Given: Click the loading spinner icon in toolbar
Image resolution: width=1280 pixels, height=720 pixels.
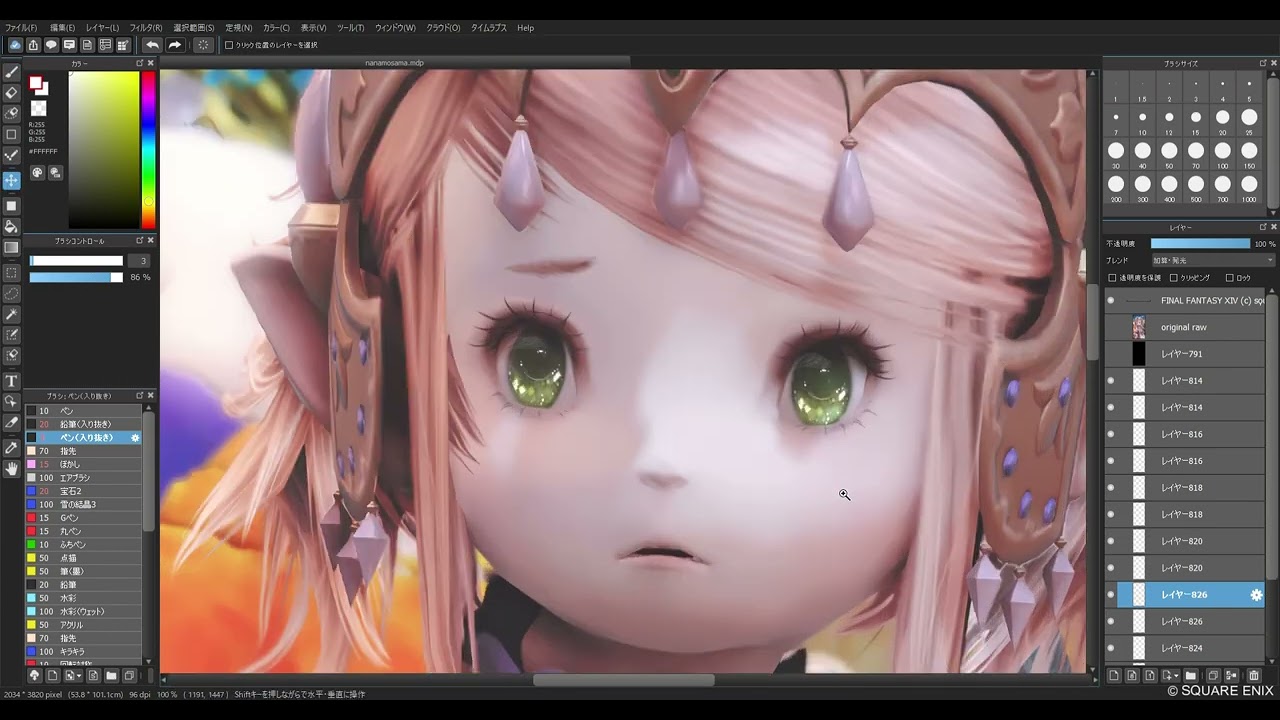Looking at the screenshot, I should click(203, 45).
